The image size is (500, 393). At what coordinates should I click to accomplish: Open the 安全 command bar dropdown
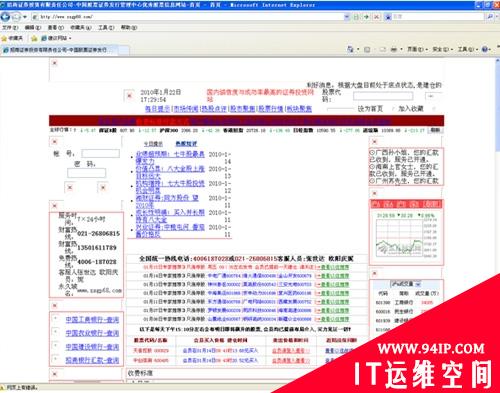click(x=442, y=49)
